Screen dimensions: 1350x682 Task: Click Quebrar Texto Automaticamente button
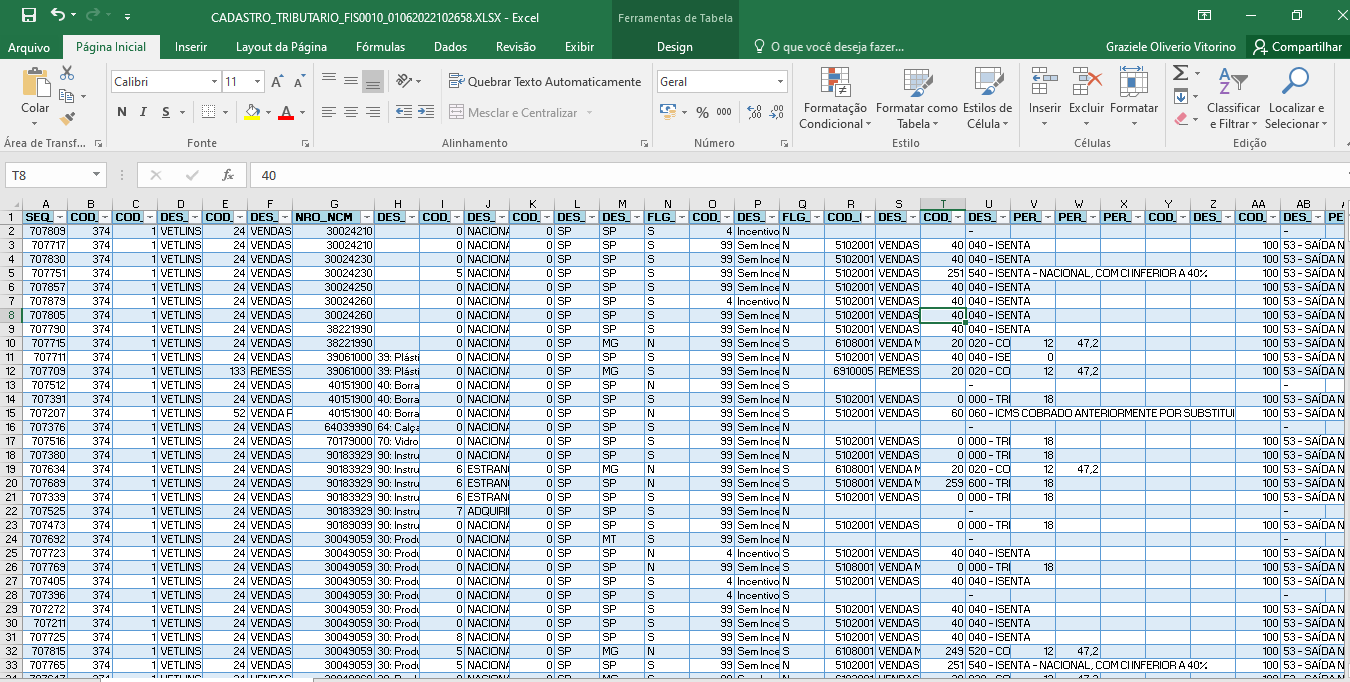pyautogui.click(x=545, y=81)
